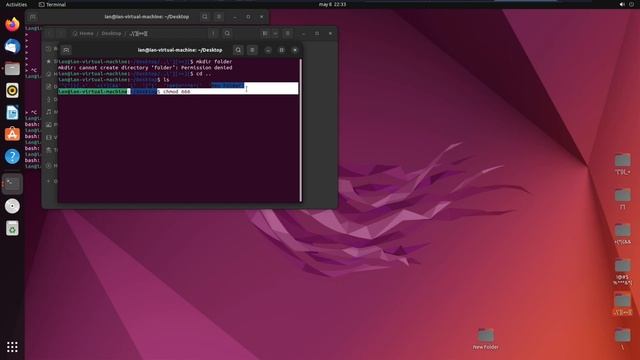Image resolution: width=640 pixels, height=360 pixels.
Task: Open the search in Files window
Action: click(227, 33)
